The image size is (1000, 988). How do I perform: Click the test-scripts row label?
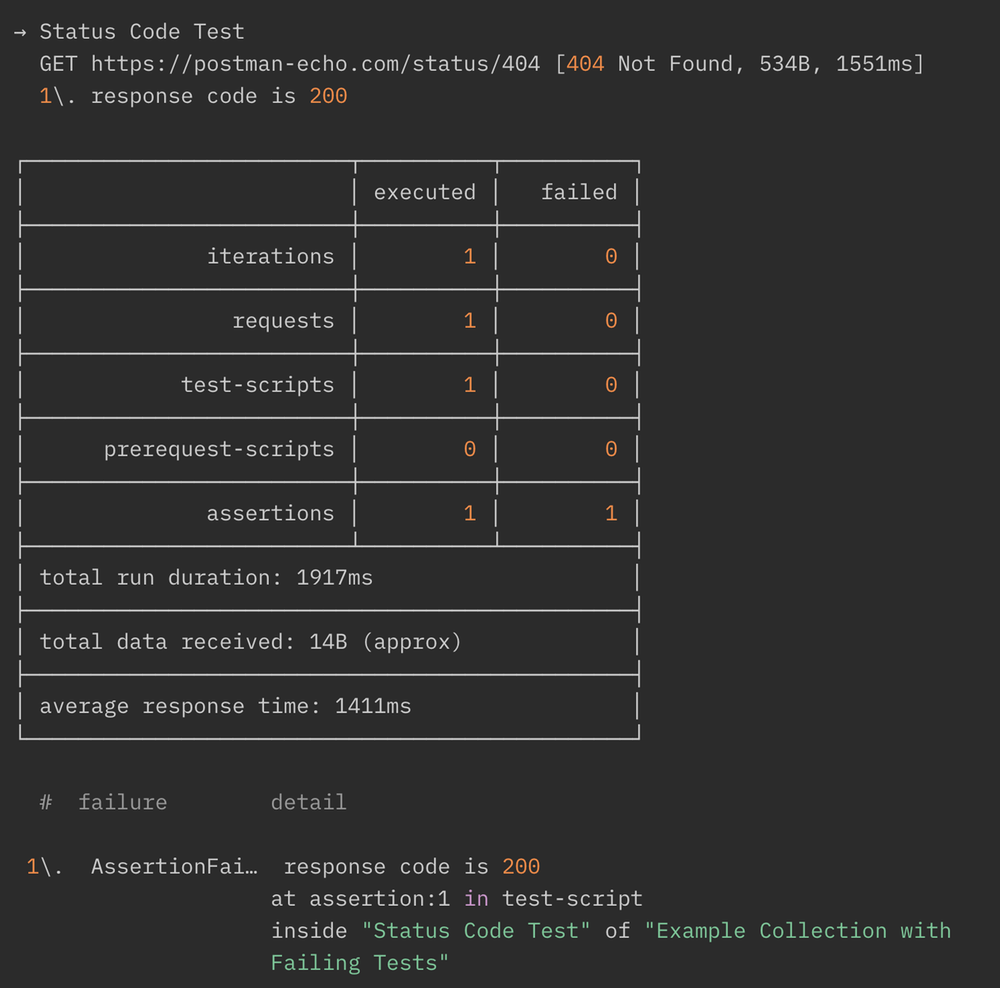[257, 385]
